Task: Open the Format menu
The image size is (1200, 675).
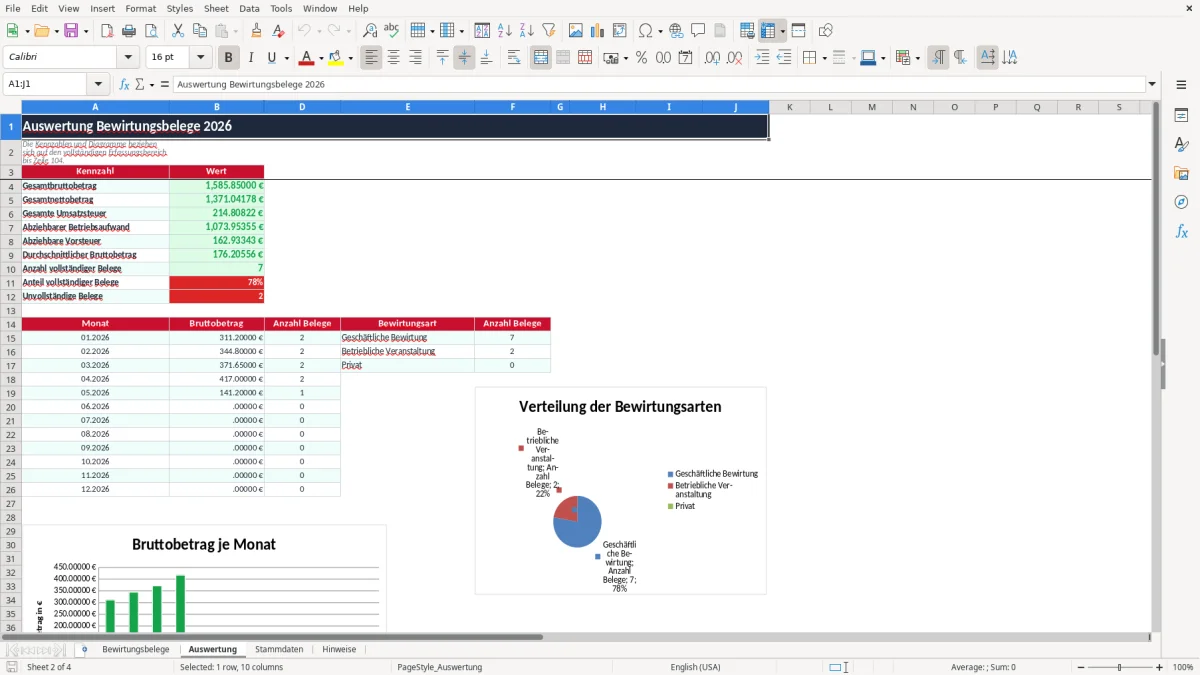Action: click(x=140, y=8)
